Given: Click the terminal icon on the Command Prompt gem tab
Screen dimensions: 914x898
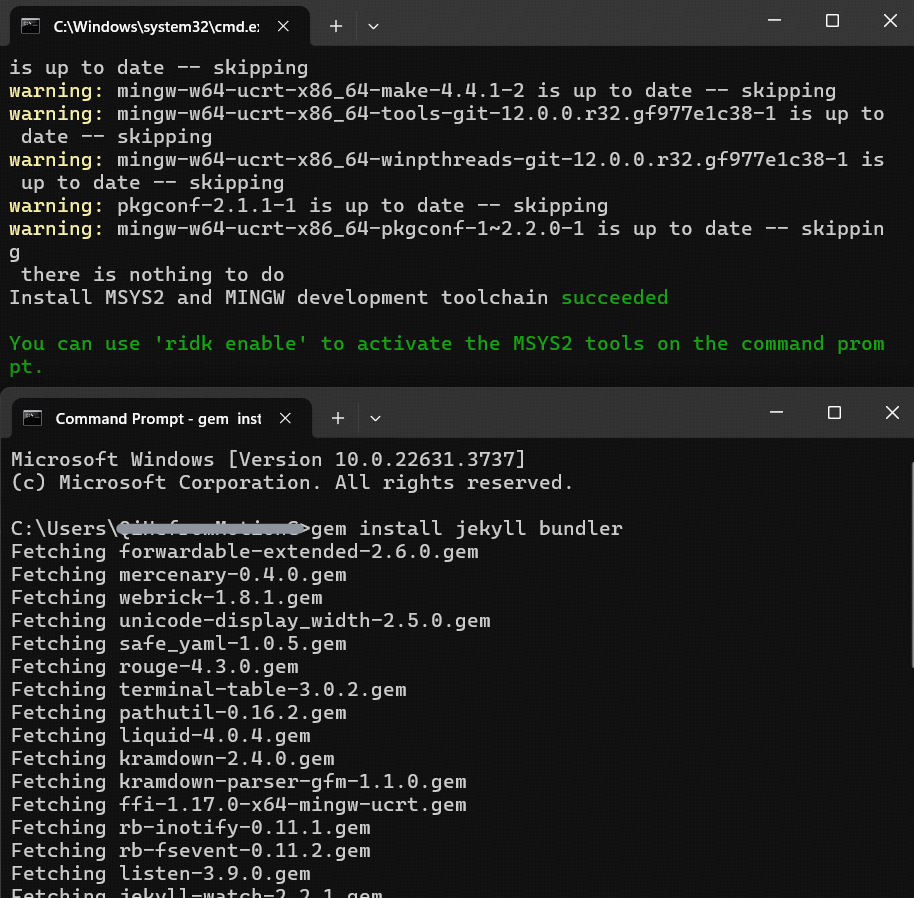Looking at the screenshot, I should (x=33, y=418).
